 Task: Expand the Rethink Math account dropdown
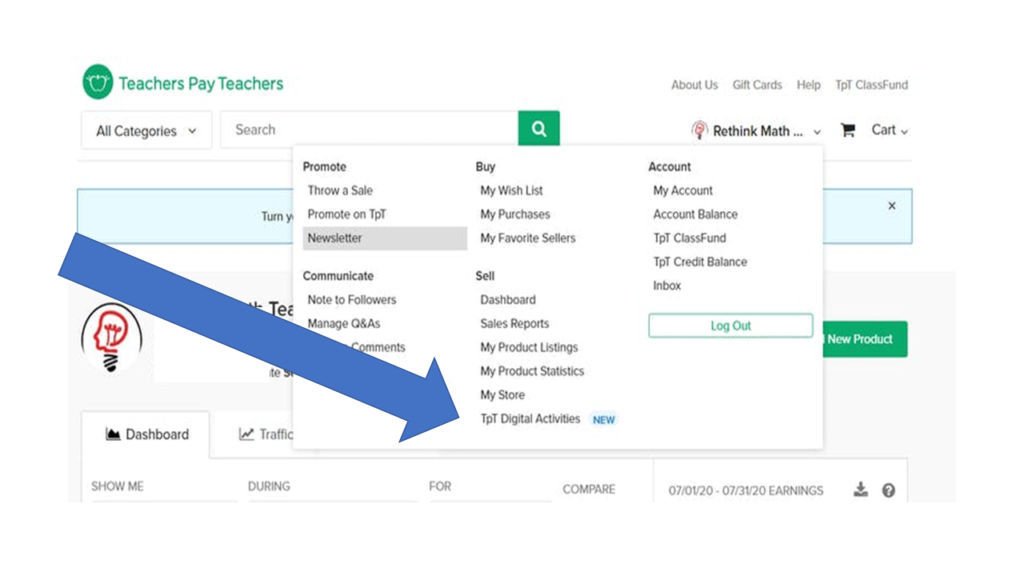point(817,132)
